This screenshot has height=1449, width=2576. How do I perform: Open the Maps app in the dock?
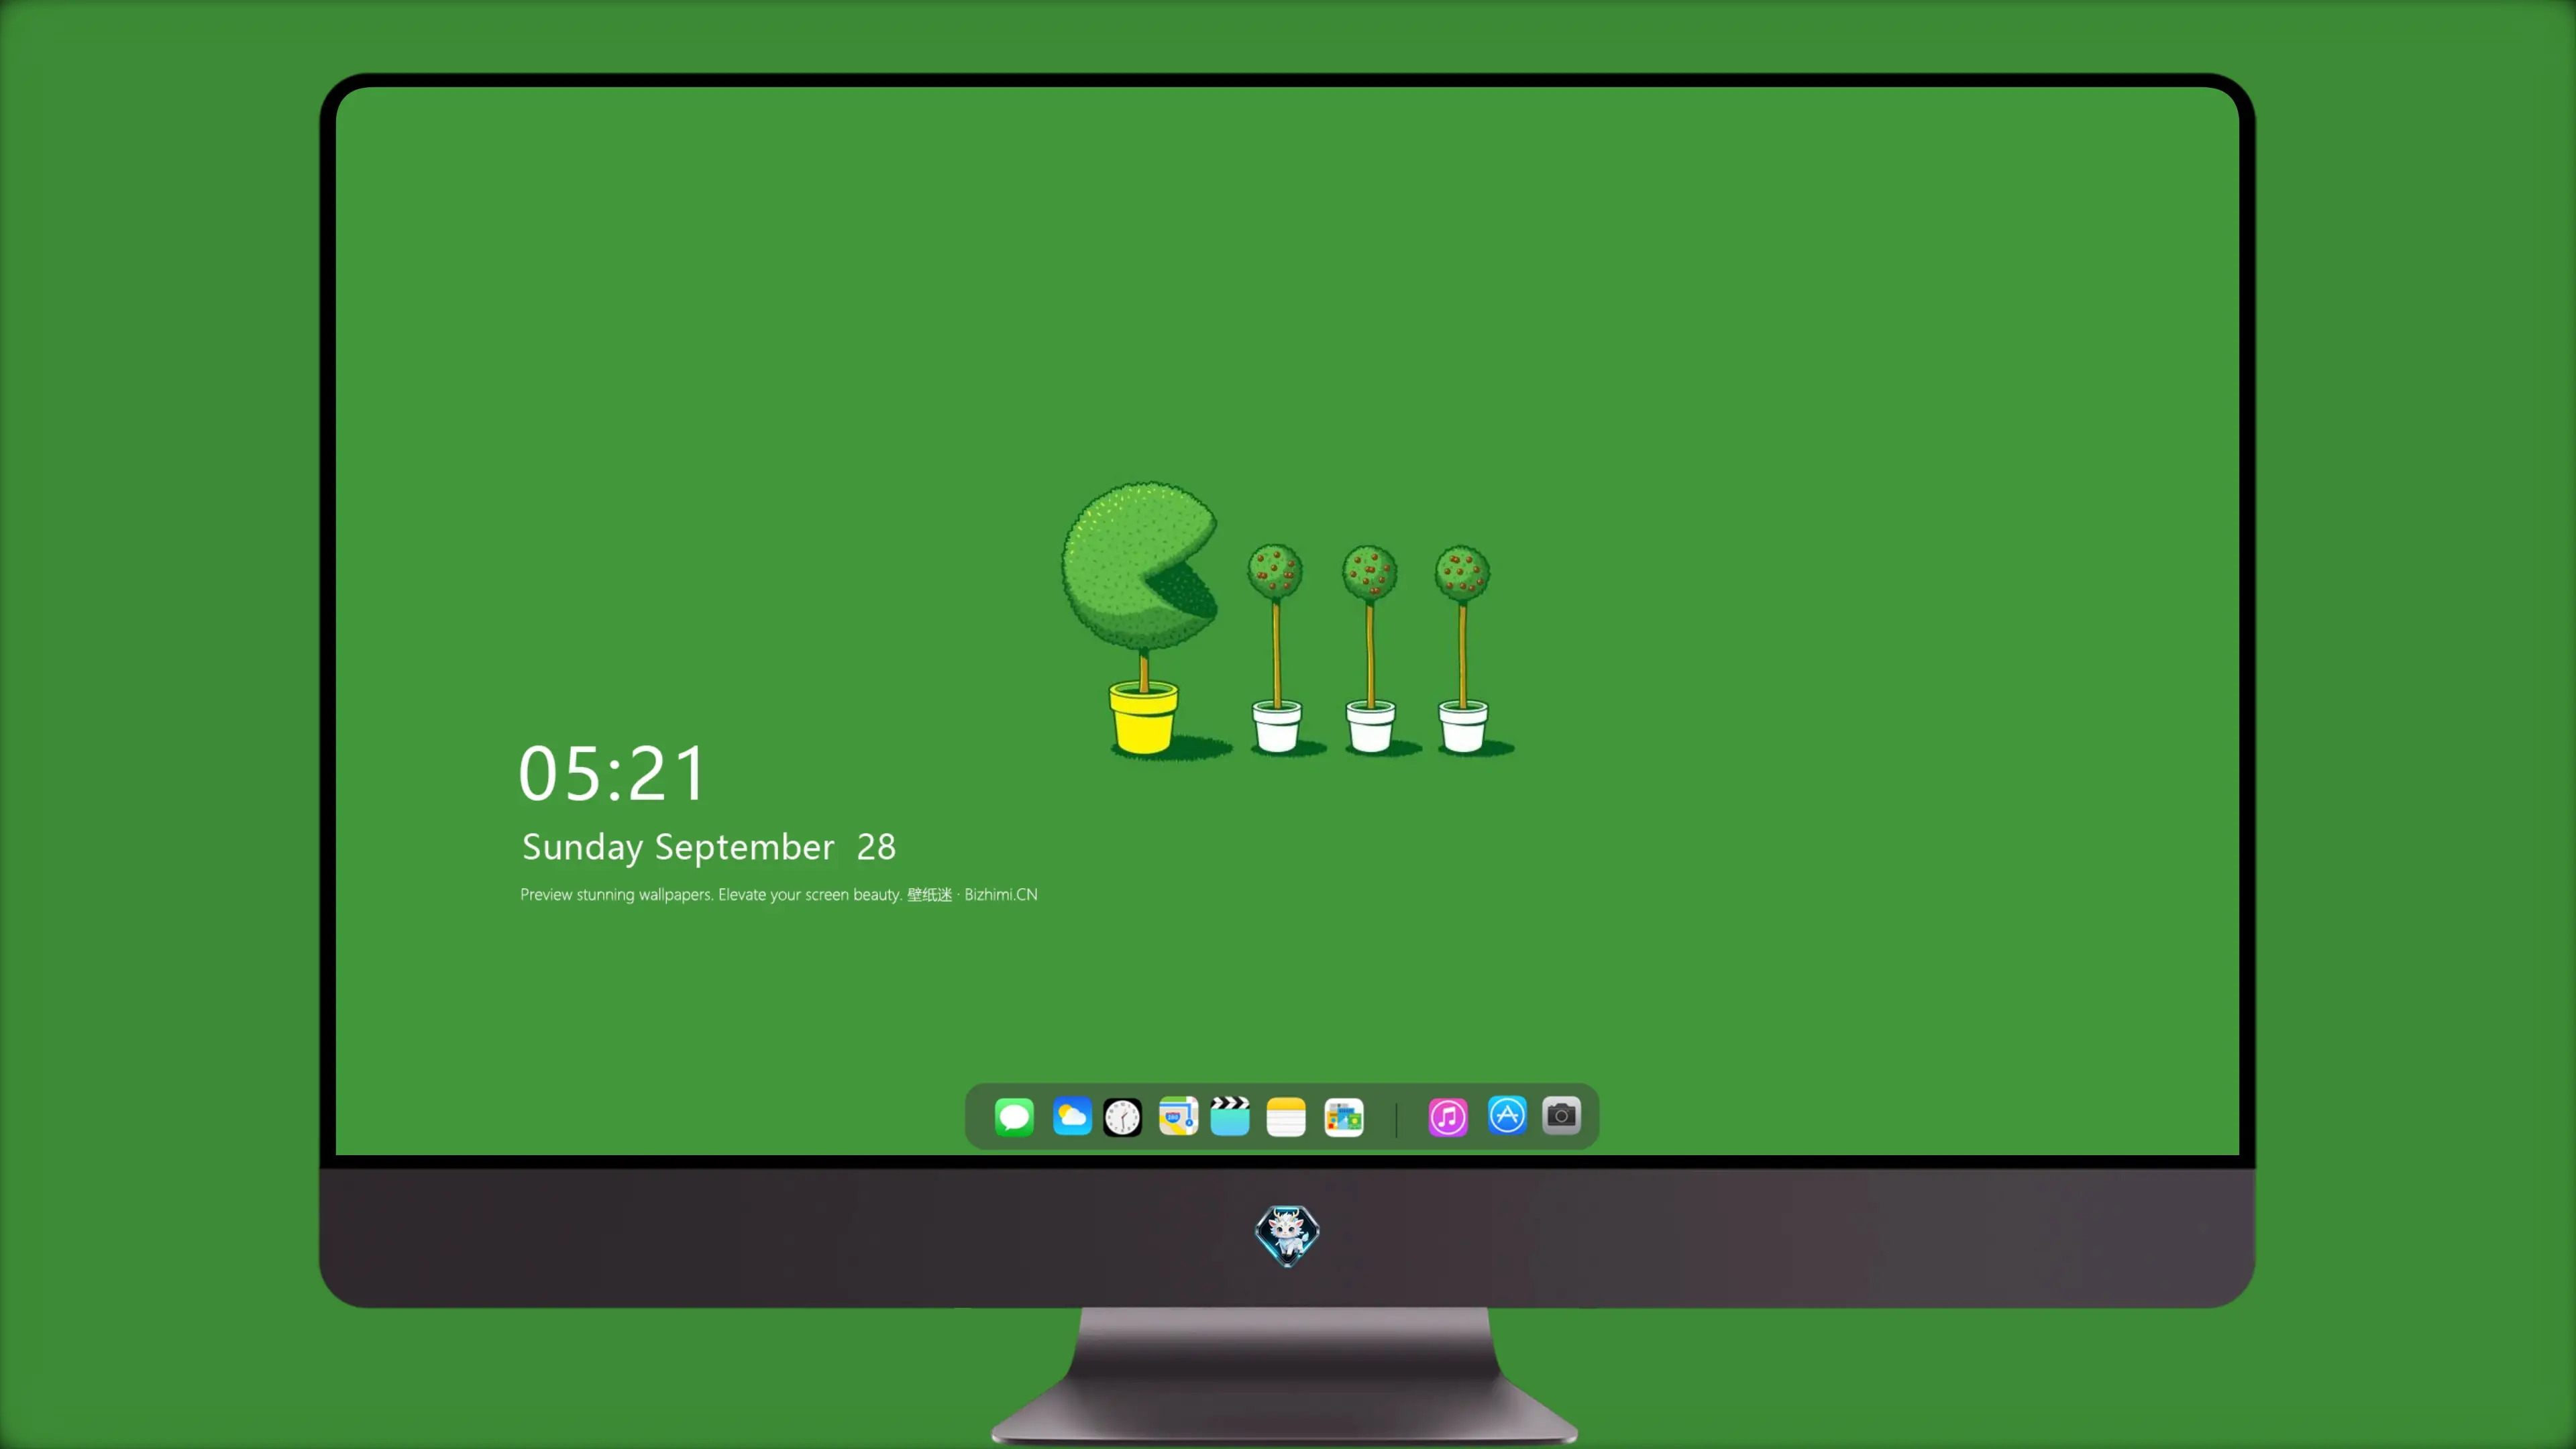click(x=1178, y=1117)
